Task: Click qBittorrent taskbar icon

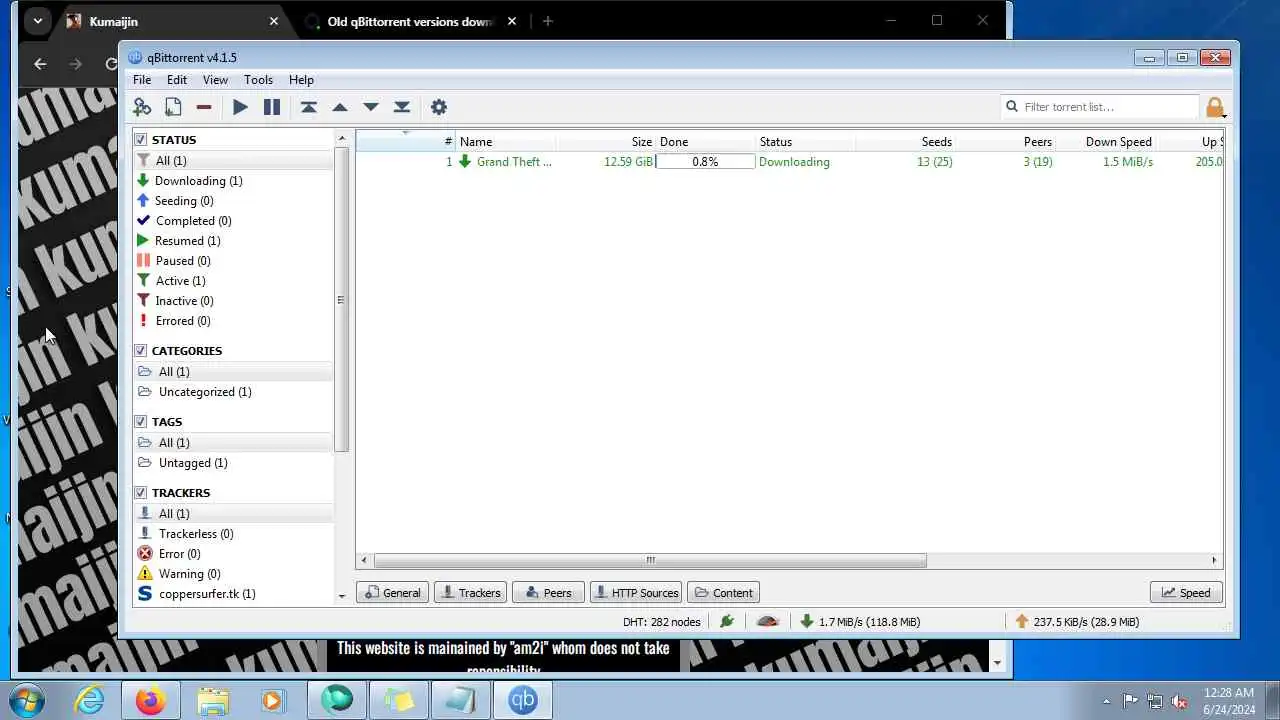Action: point(523,701)
